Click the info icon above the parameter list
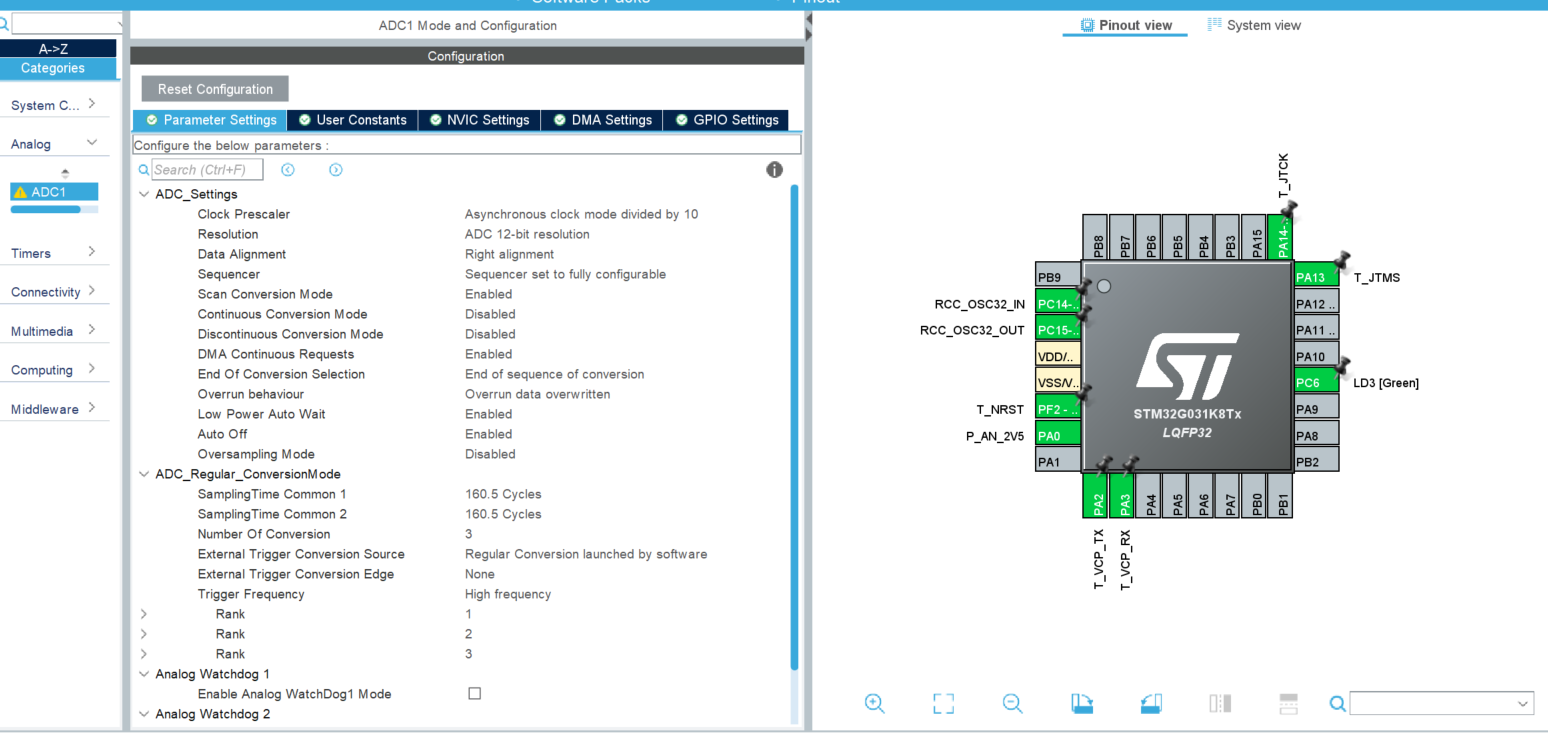This screenshot has width=1548, height=736. tap(774, 169)
